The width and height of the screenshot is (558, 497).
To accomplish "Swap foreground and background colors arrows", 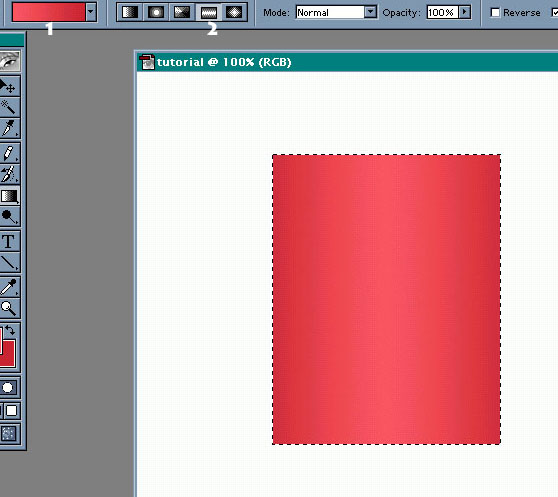I will 10,330.
